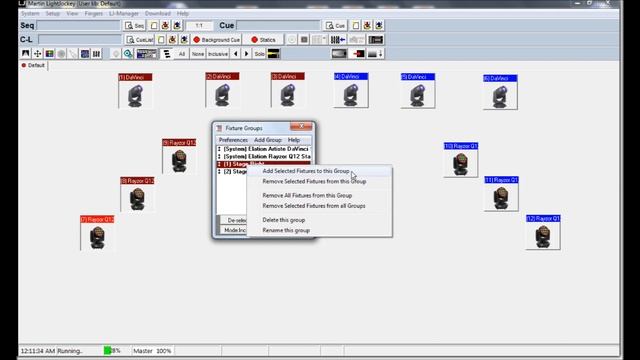Click the All fixture selection button
Image resolution: width=640 pixels, height=360 pixels.
point(182,54)
